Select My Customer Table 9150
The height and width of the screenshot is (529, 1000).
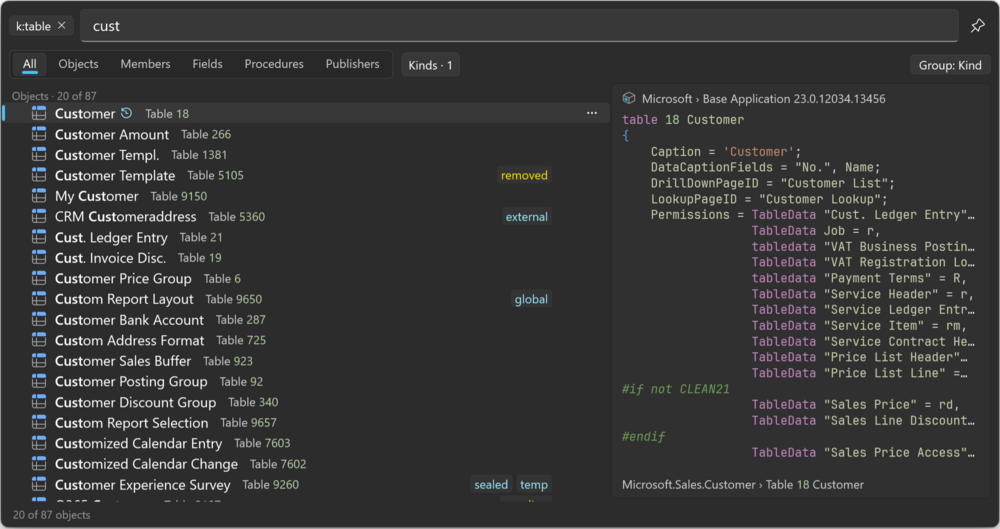tap(306, 196)
